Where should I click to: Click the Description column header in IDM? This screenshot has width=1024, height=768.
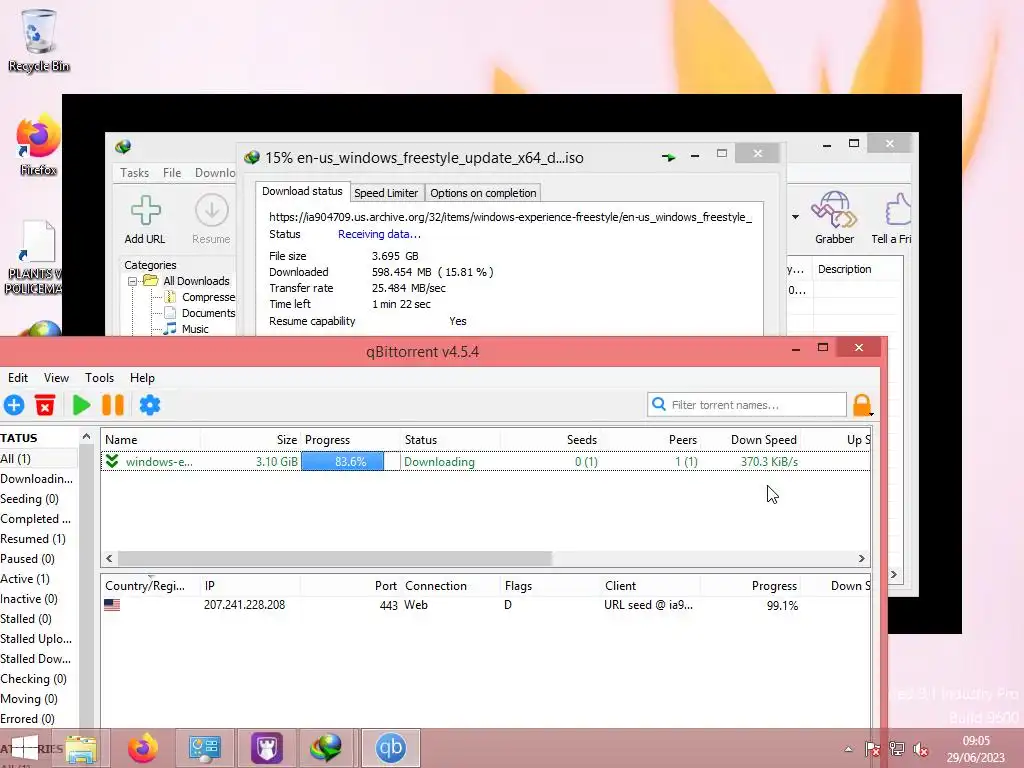pos(844,269)
